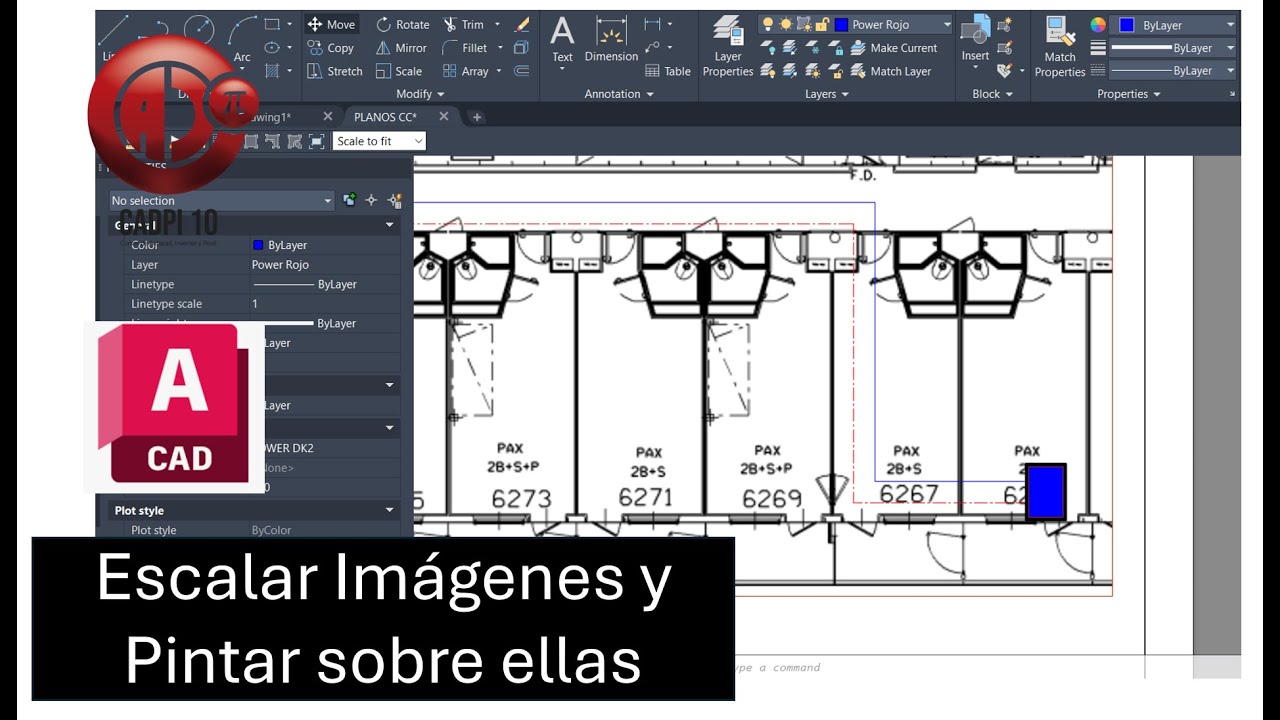Click the blue rectangle in the drawing
Viewport: 1280px width, 720px height.
click(1046, 492)
